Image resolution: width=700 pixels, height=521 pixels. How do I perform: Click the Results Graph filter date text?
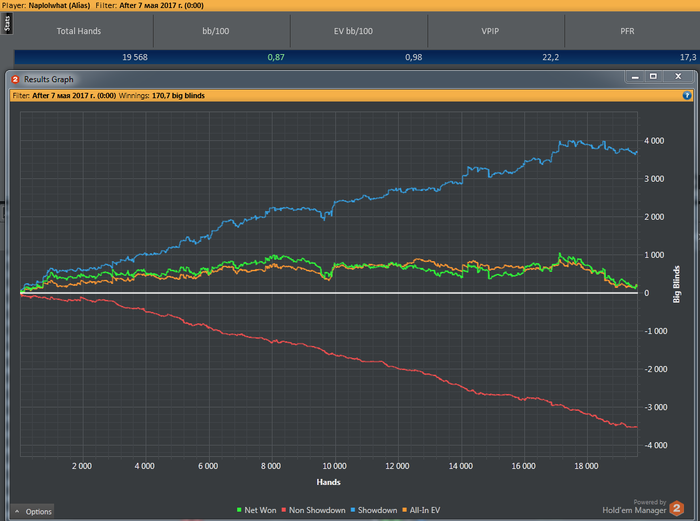pos(74,96)
